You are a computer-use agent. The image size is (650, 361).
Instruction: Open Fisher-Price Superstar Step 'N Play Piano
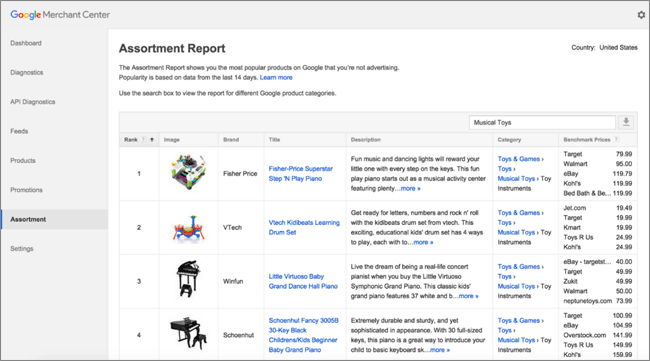click(x=301, y=174)
